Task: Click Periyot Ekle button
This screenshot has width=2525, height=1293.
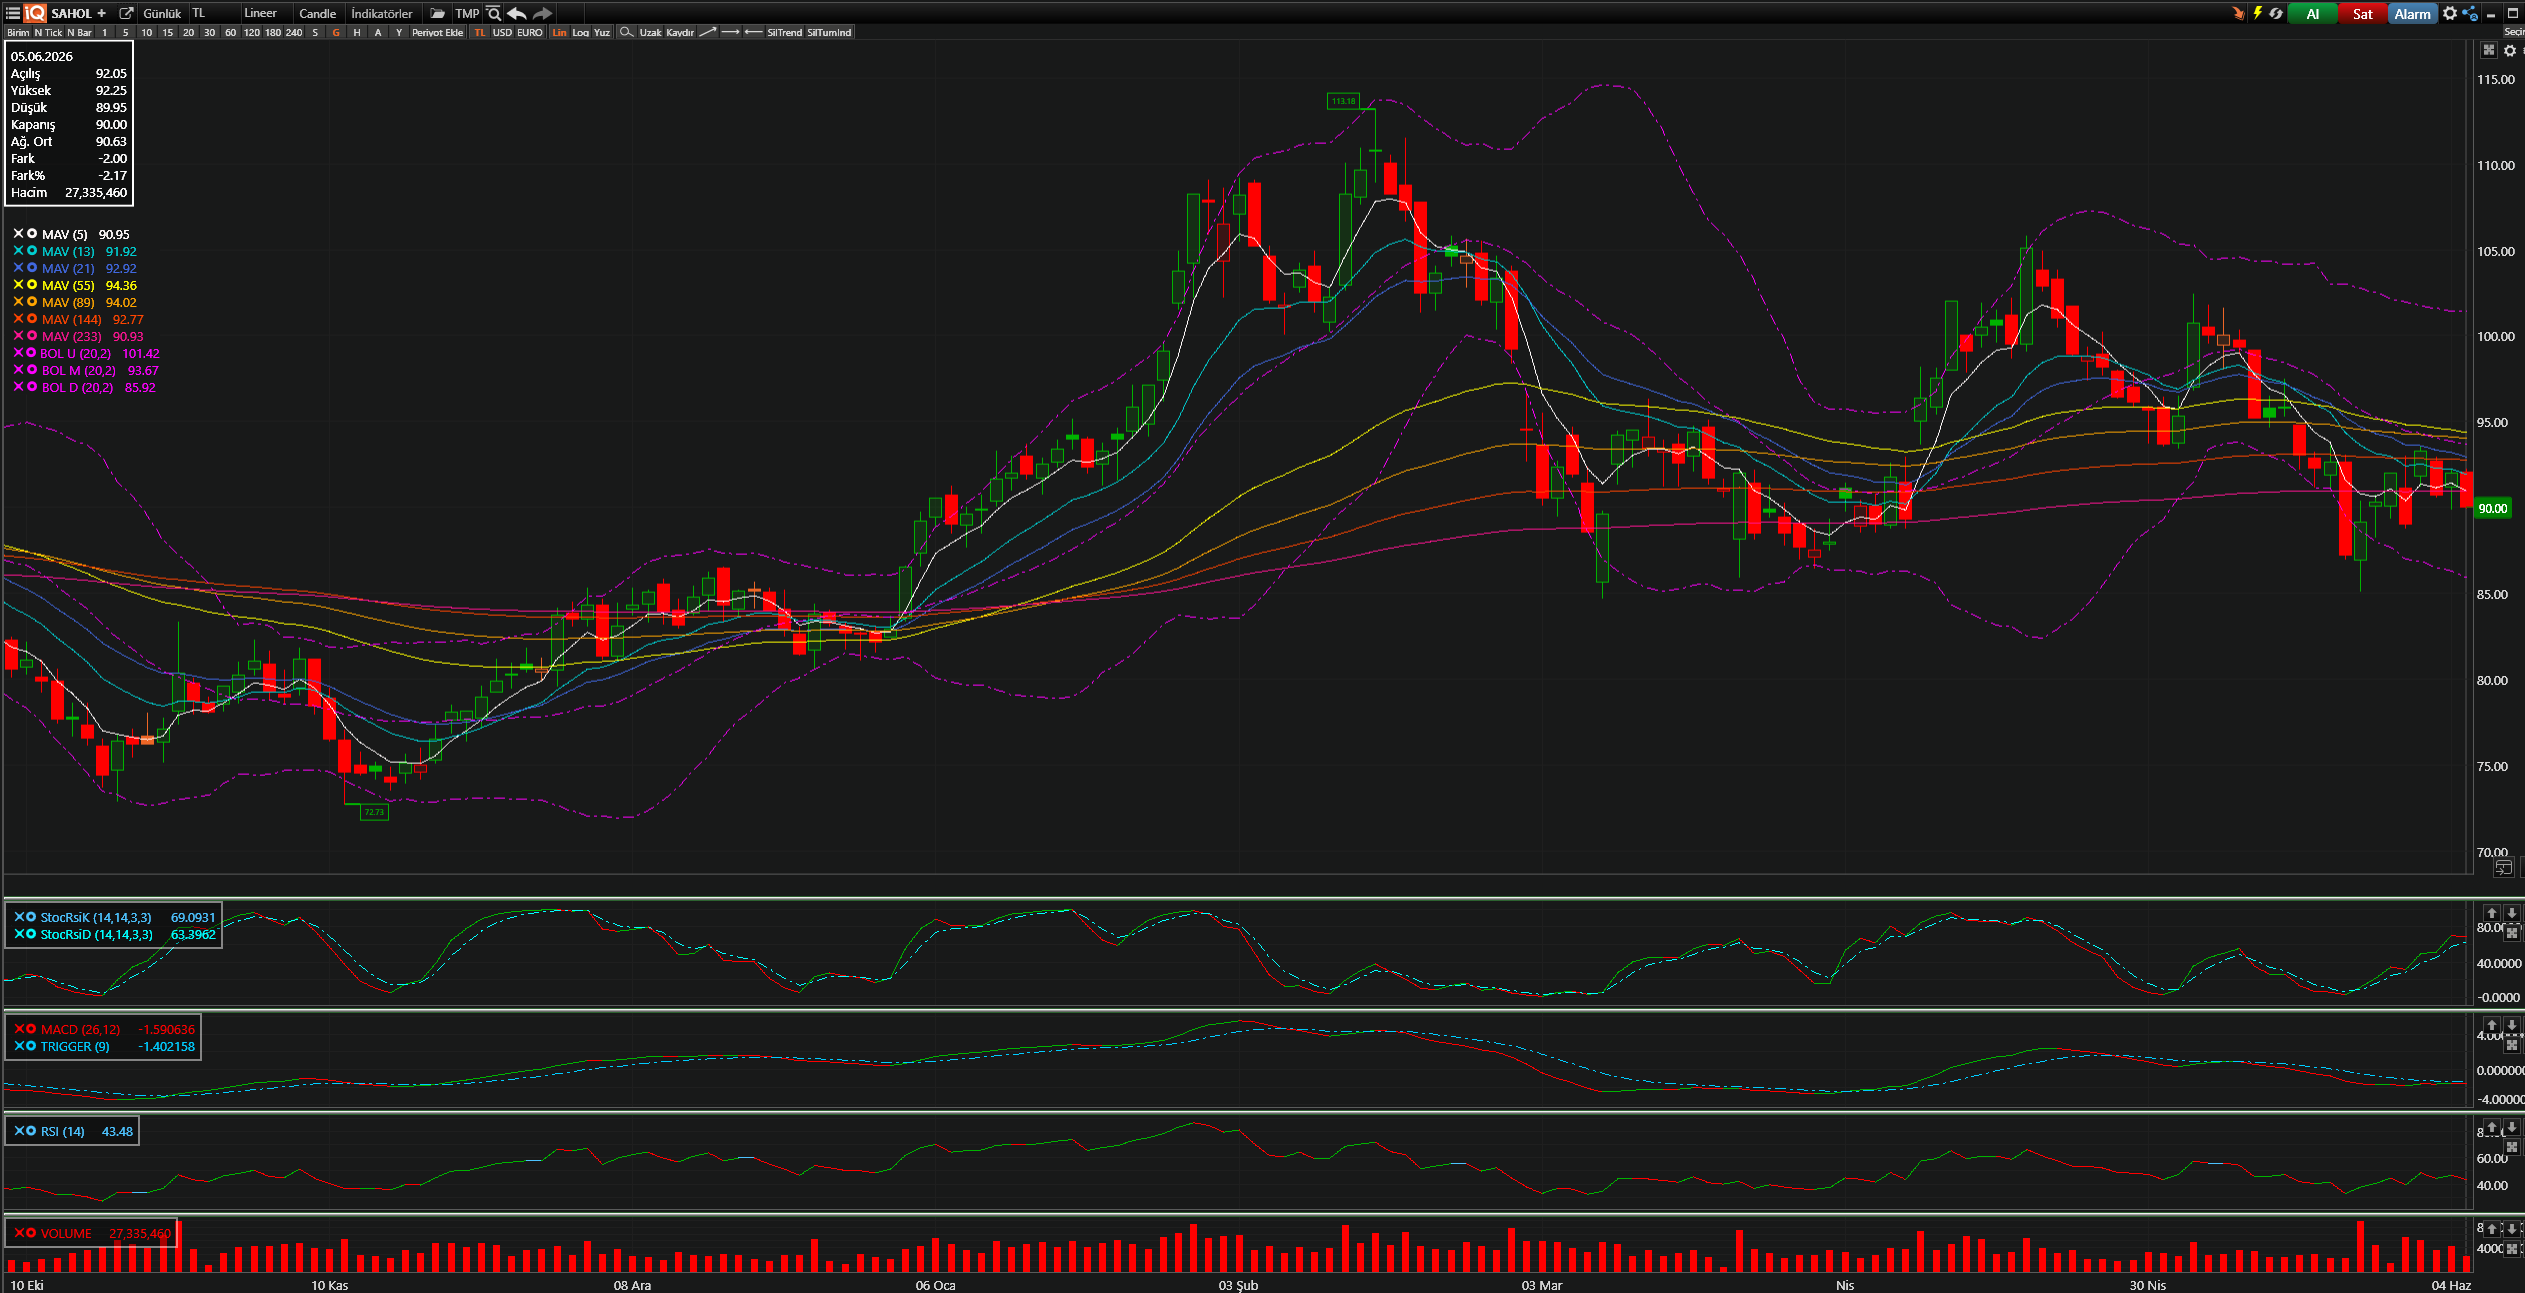Action: (438, 32)
